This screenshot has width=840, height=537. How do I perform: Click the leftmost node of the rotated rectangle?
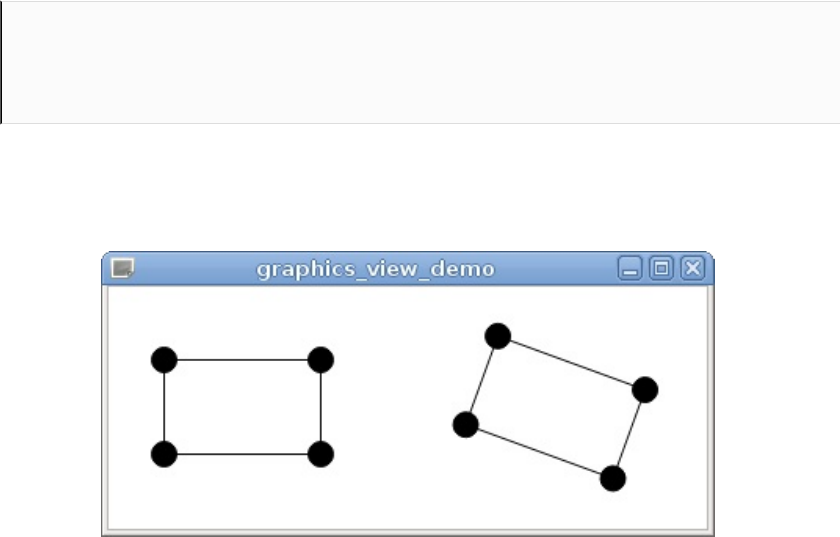(465, 425)
